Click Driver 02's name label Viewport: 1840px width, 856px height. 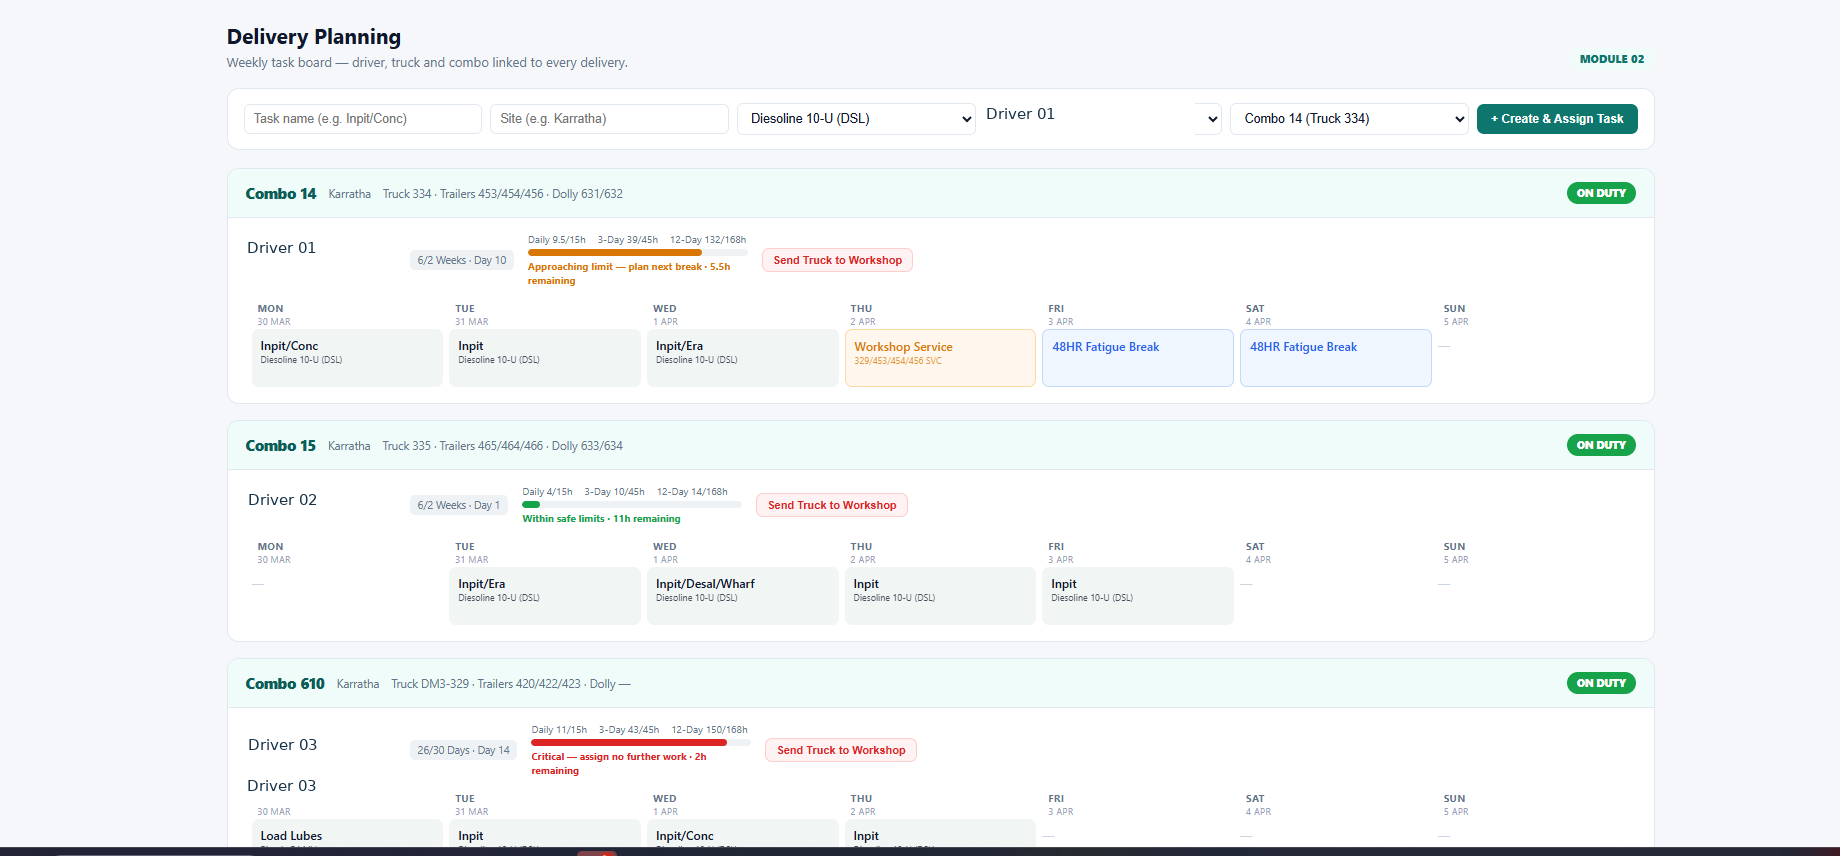(x=283, y=500)
